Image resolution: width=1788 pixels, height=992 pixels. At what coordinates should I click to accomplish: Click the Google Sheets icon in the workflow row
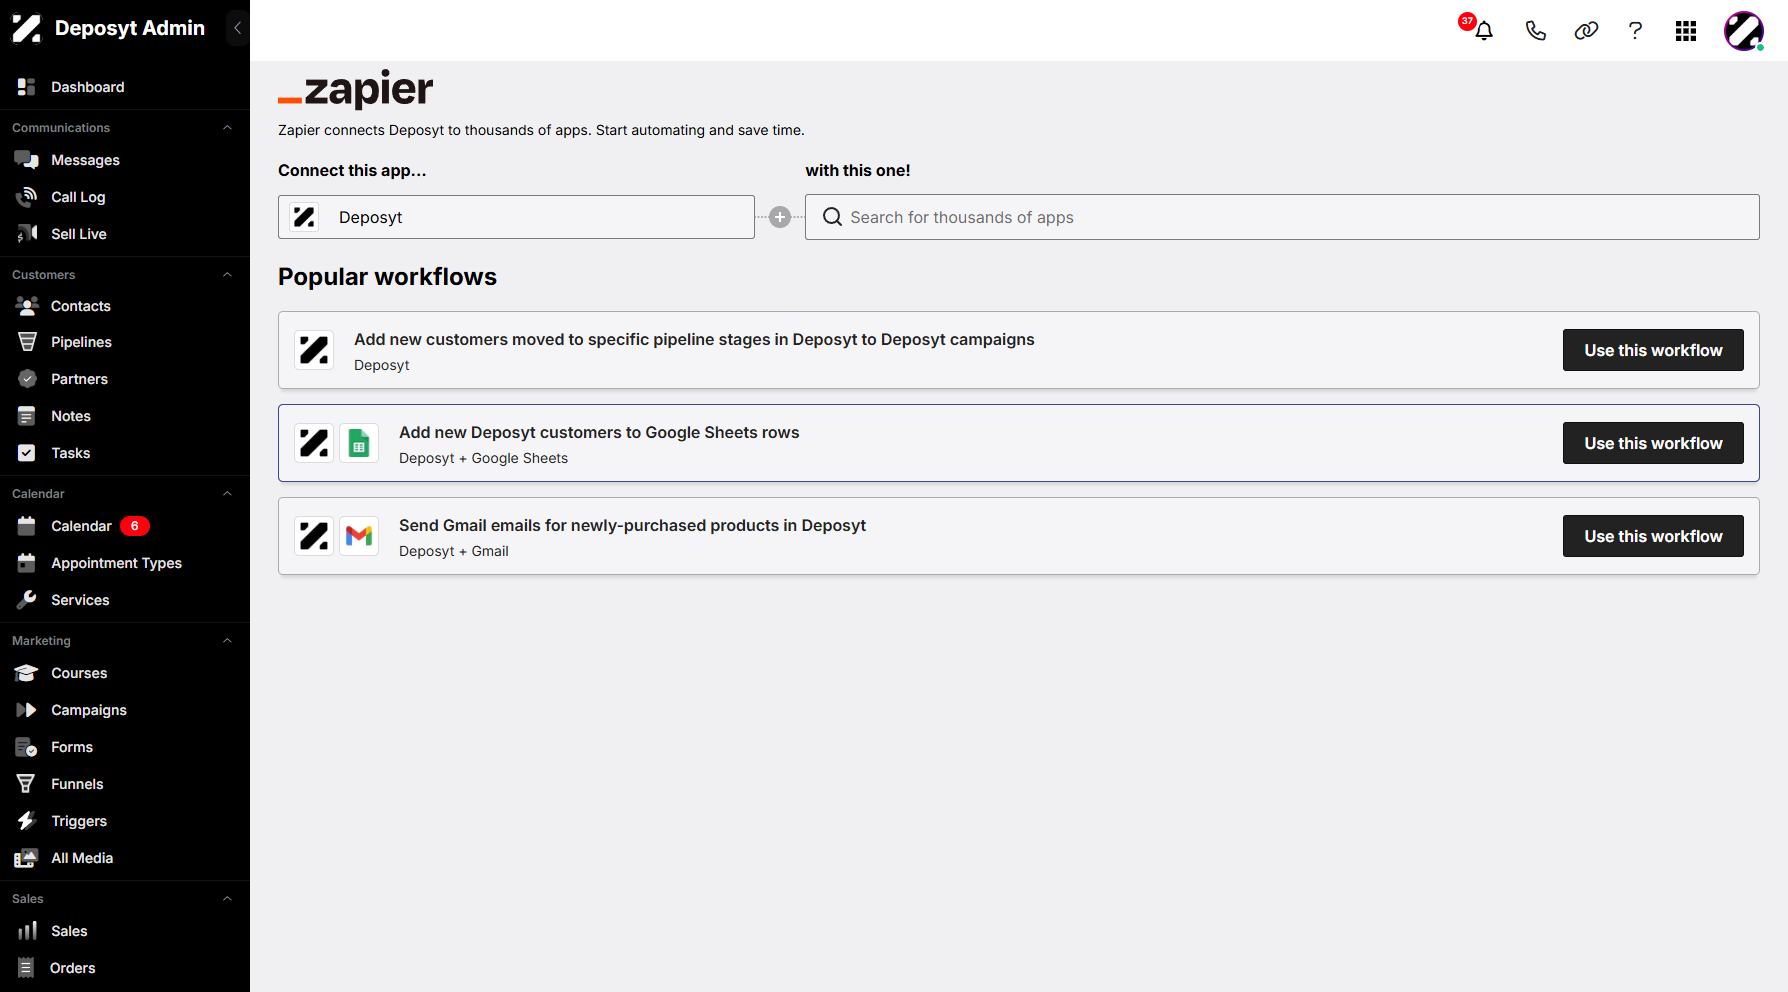359,443
